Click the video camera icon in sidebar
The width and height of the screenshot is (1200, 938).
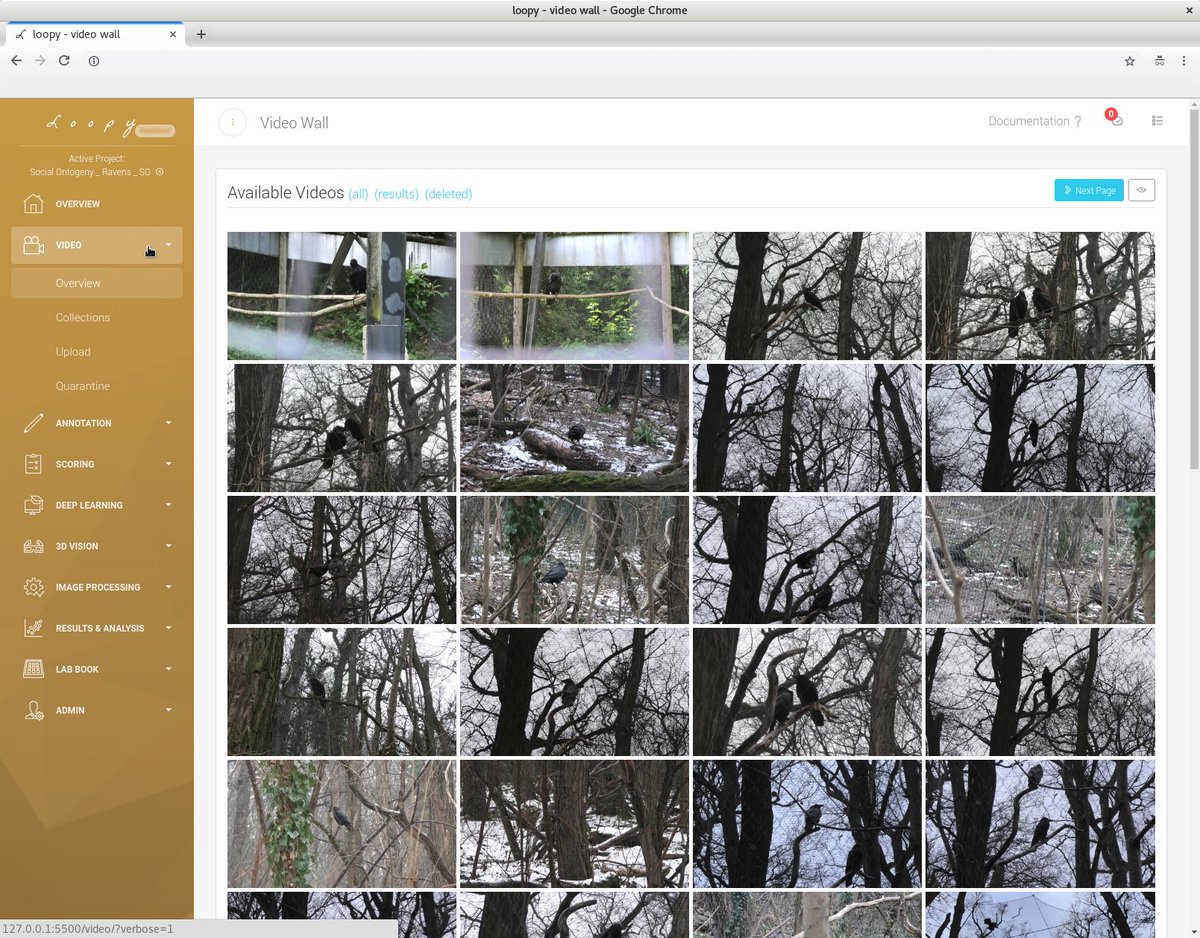(x=33, y=245)
